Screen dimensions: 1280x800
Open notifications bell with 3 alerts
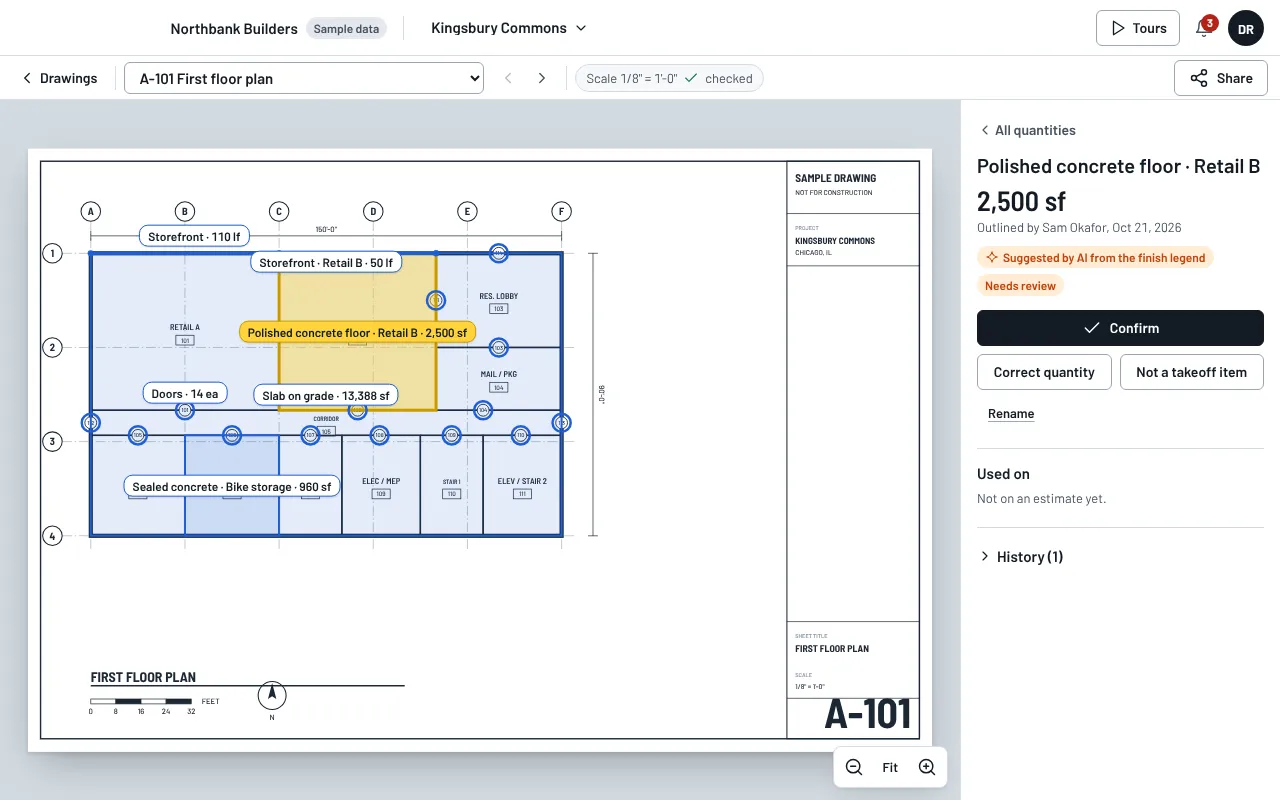pos(1204,28)
